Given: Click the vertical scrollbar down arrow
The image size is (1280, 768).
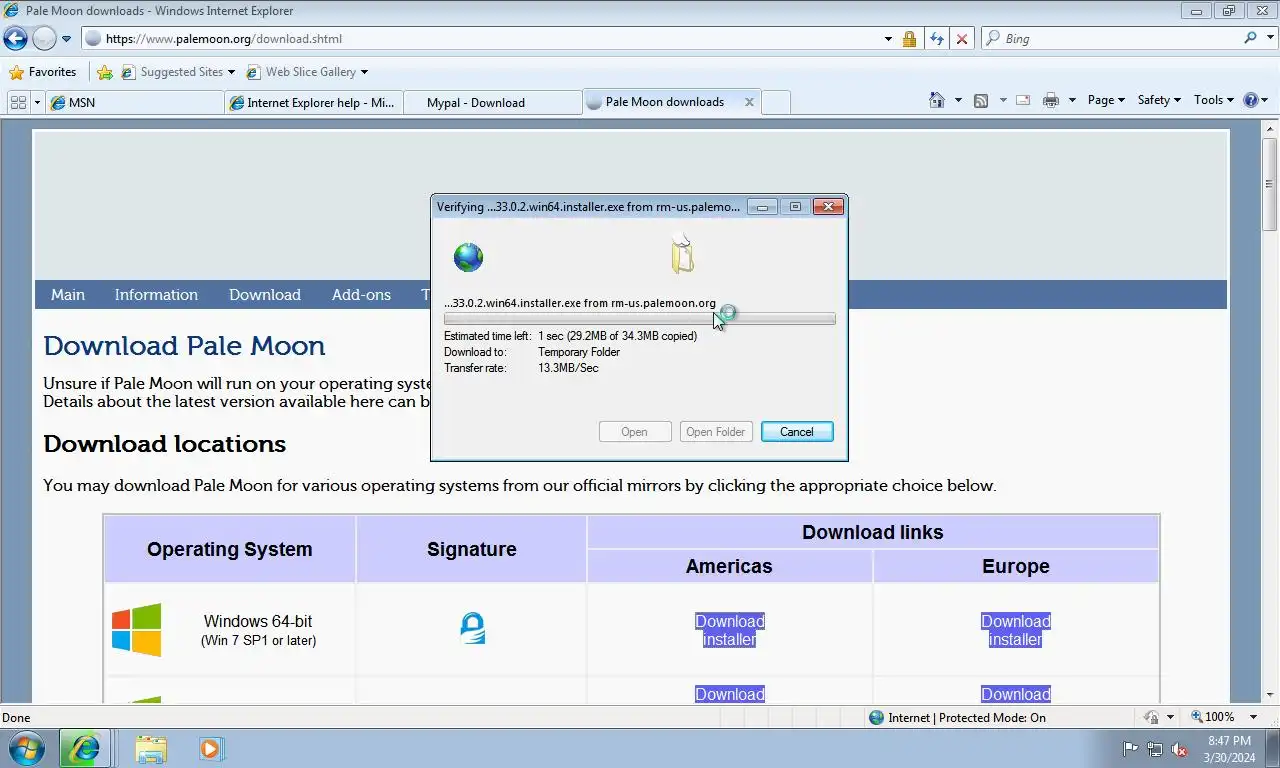Looking at the screenshot, I should pos(1270,694).
